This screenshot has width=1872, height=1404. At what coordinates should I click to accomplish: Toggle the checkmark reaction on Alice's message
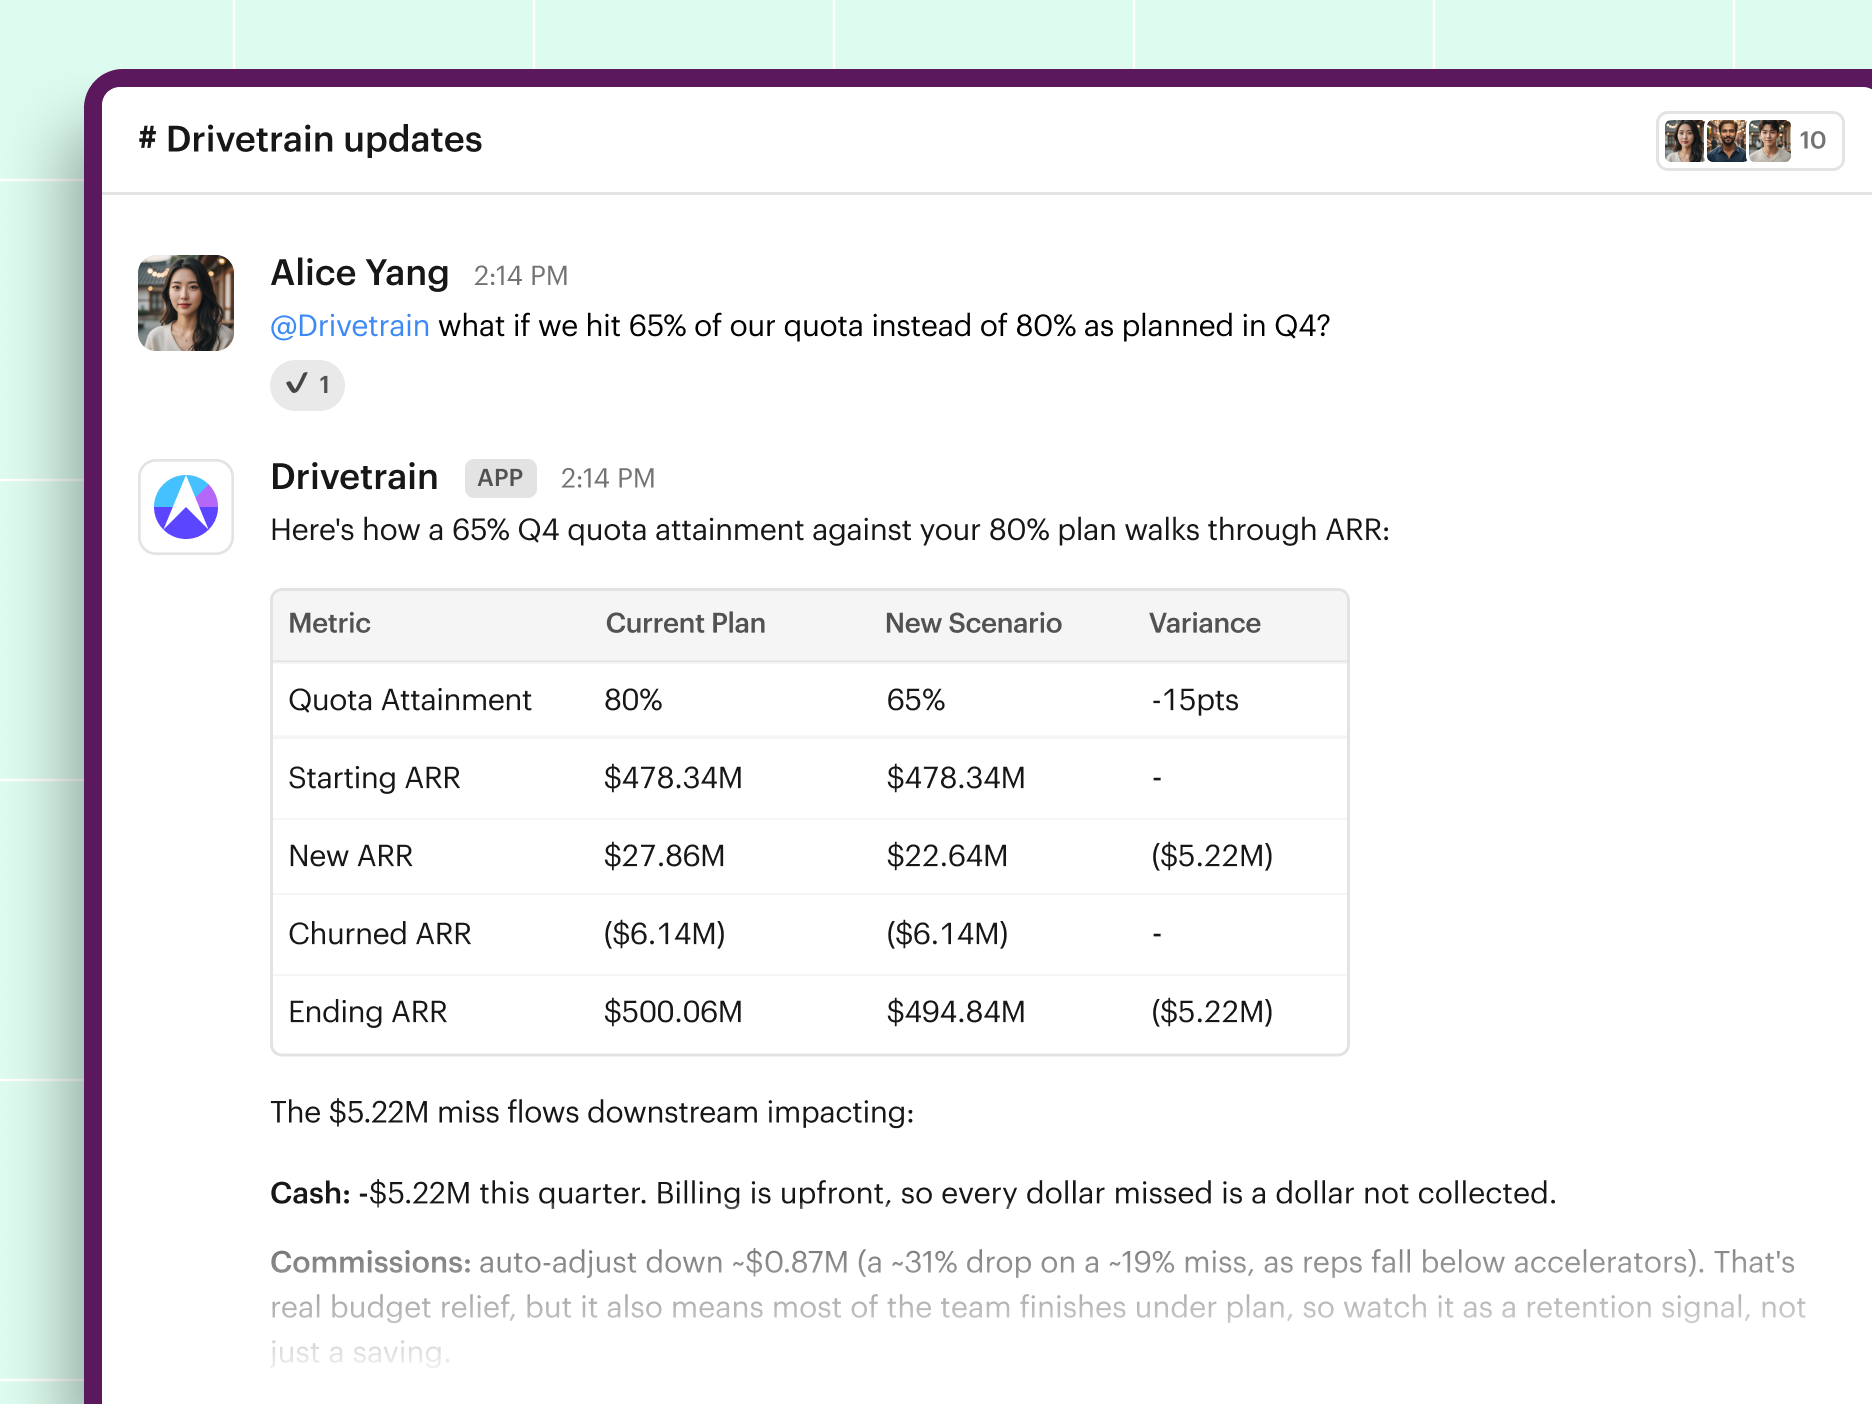(307, 385)
